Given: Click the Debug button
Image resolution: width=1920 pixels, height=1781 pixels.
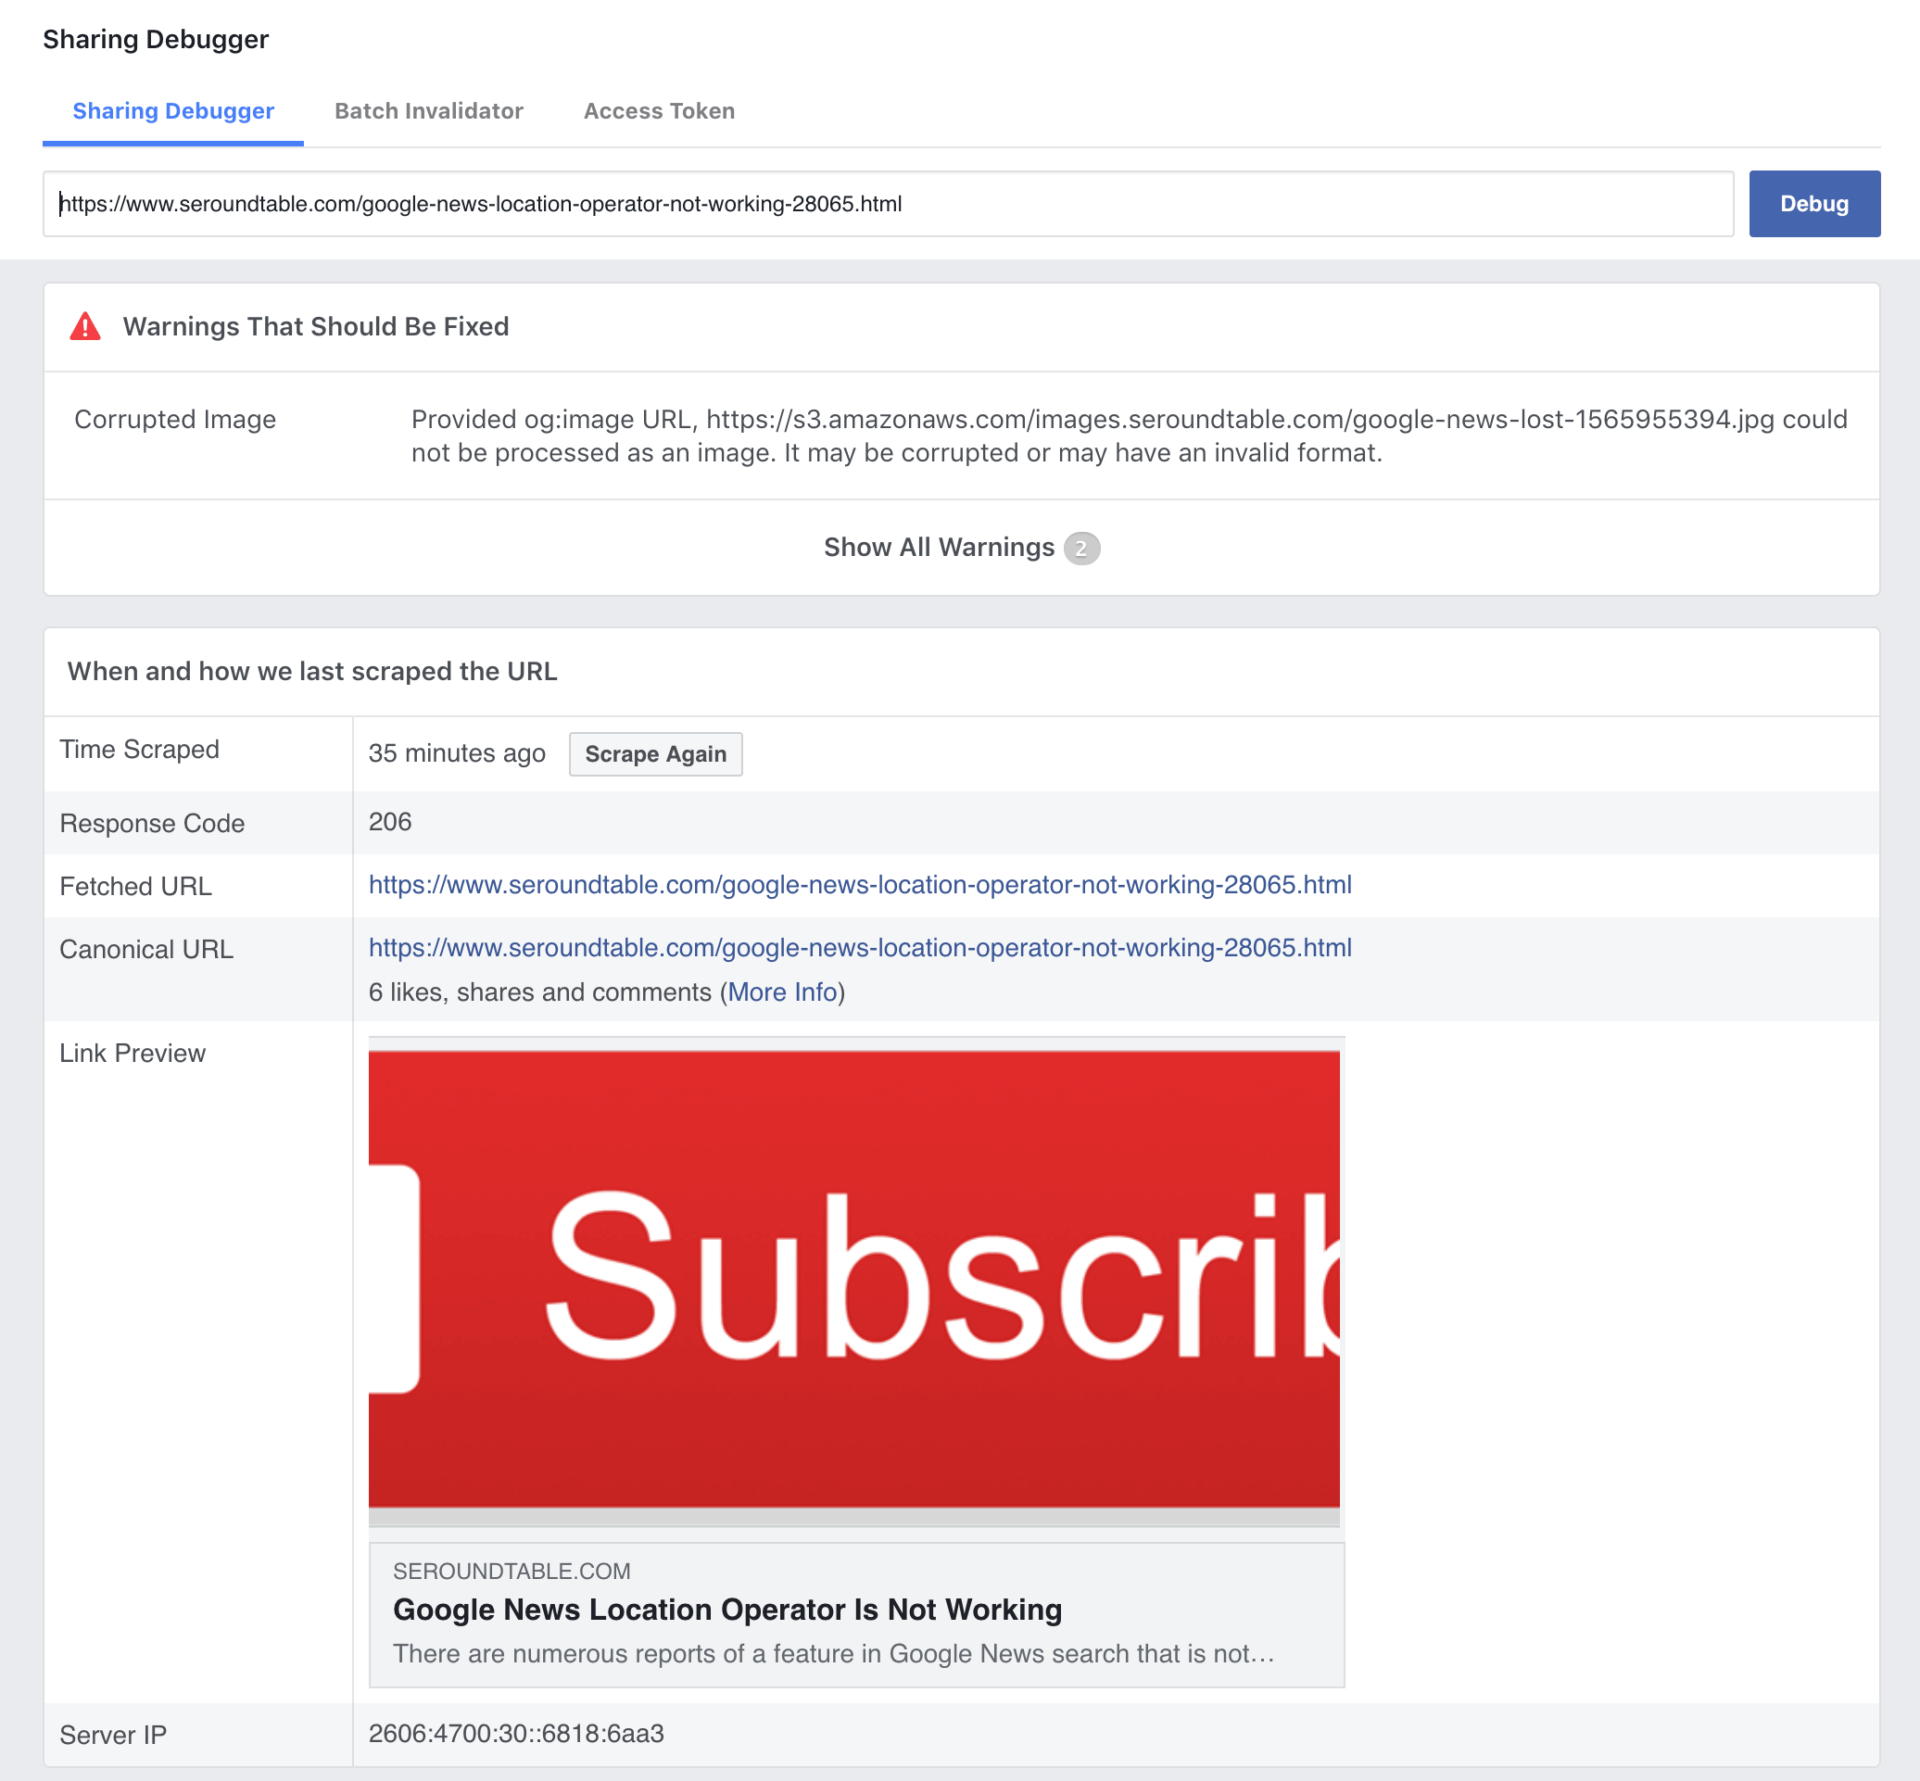Looking at the screenshot, I should click(1814, 203).
